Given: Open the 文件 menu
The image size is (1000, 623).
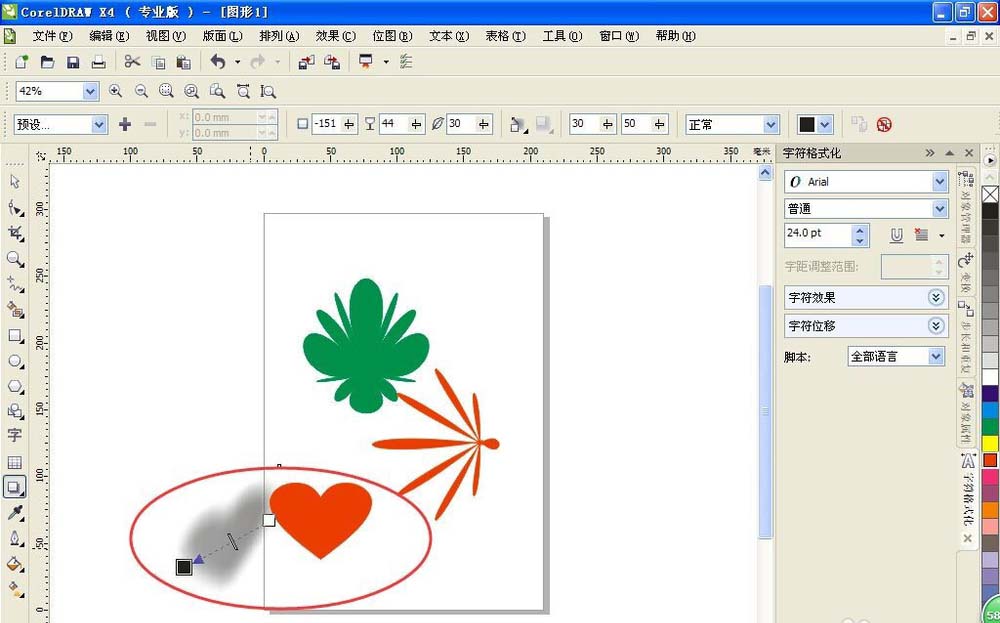Looking at the screenshot, I should click(53, 35).
